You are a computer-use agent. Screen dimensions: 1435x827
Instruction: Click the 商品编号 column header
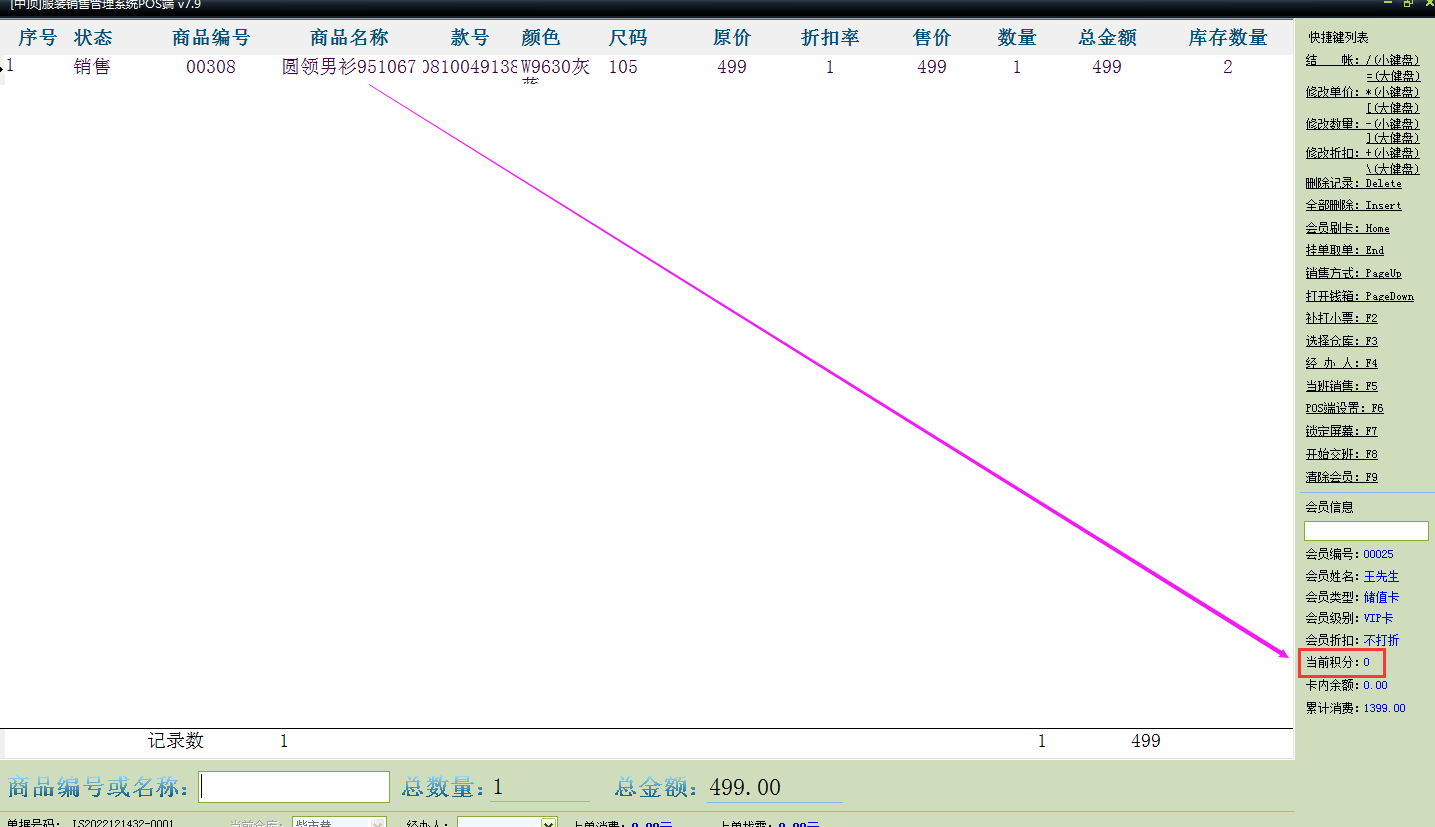point(211,38)
